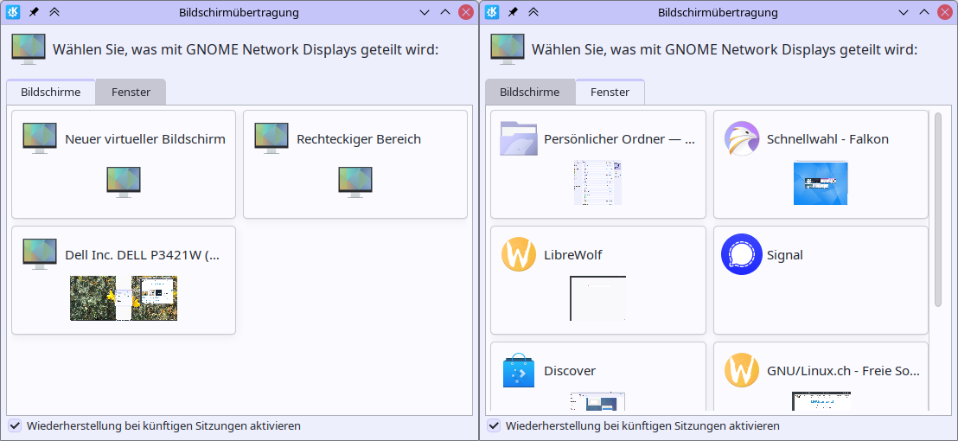This screenshot has width=958, height=441.
Task: Click the LibreWolf application icon
Action: click(518, 255)
